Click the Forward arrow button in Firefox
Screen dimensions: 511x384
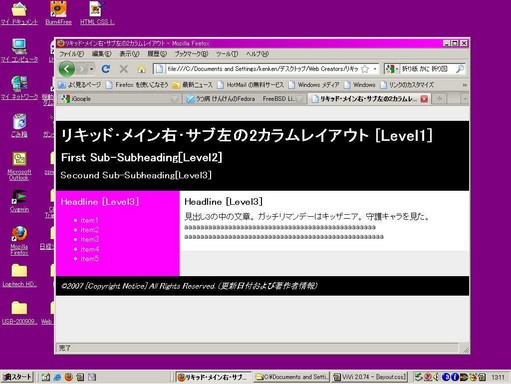(82, 69)
